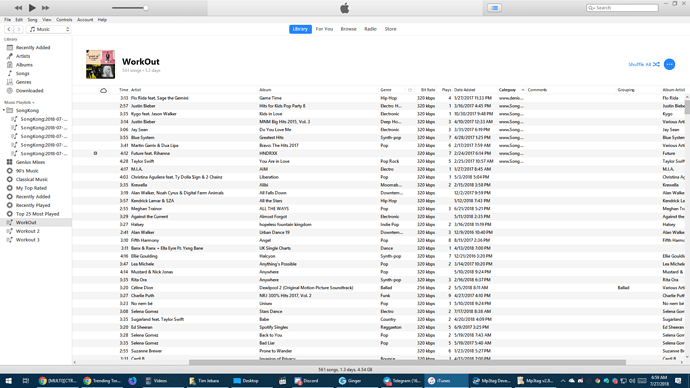
Task: Select Recently Added in Library sidebar
Action: tap(33, 48)
